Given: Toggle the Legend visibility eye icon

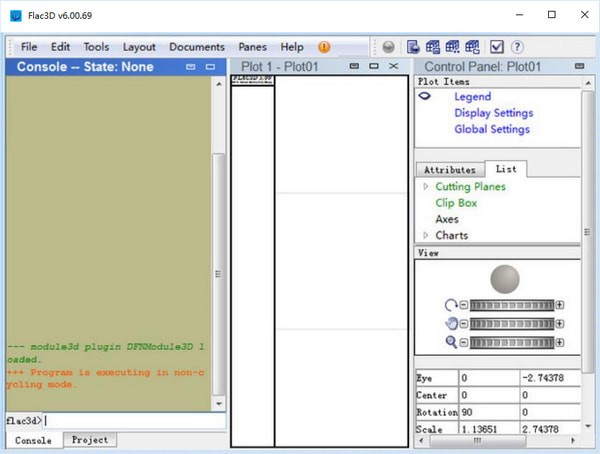Looking at the screenshot, I should (425, 97).
